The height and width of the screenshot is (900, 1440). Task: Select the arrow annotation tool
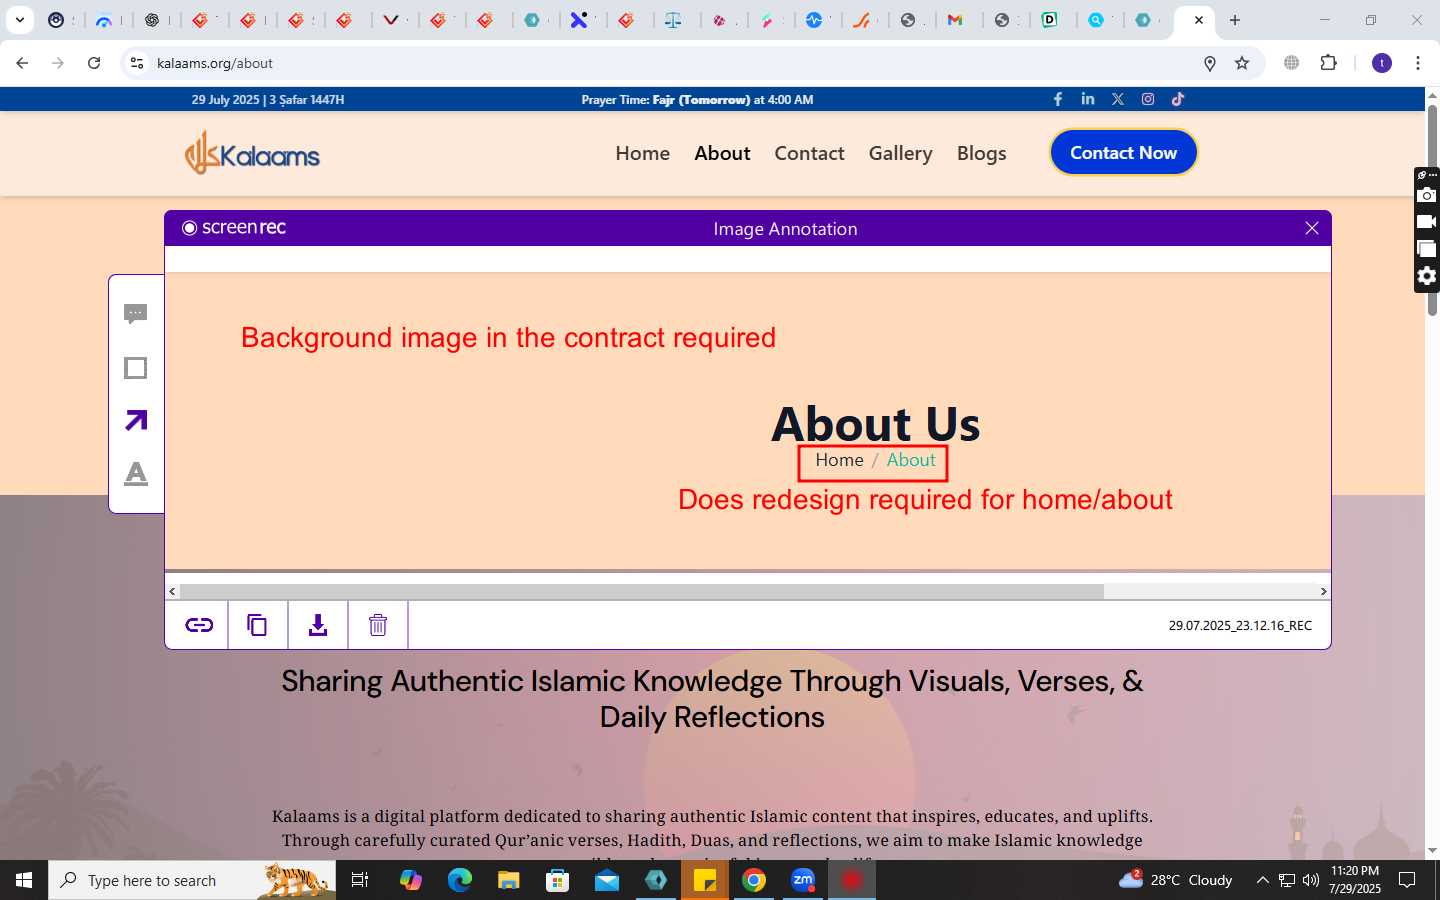136,420
